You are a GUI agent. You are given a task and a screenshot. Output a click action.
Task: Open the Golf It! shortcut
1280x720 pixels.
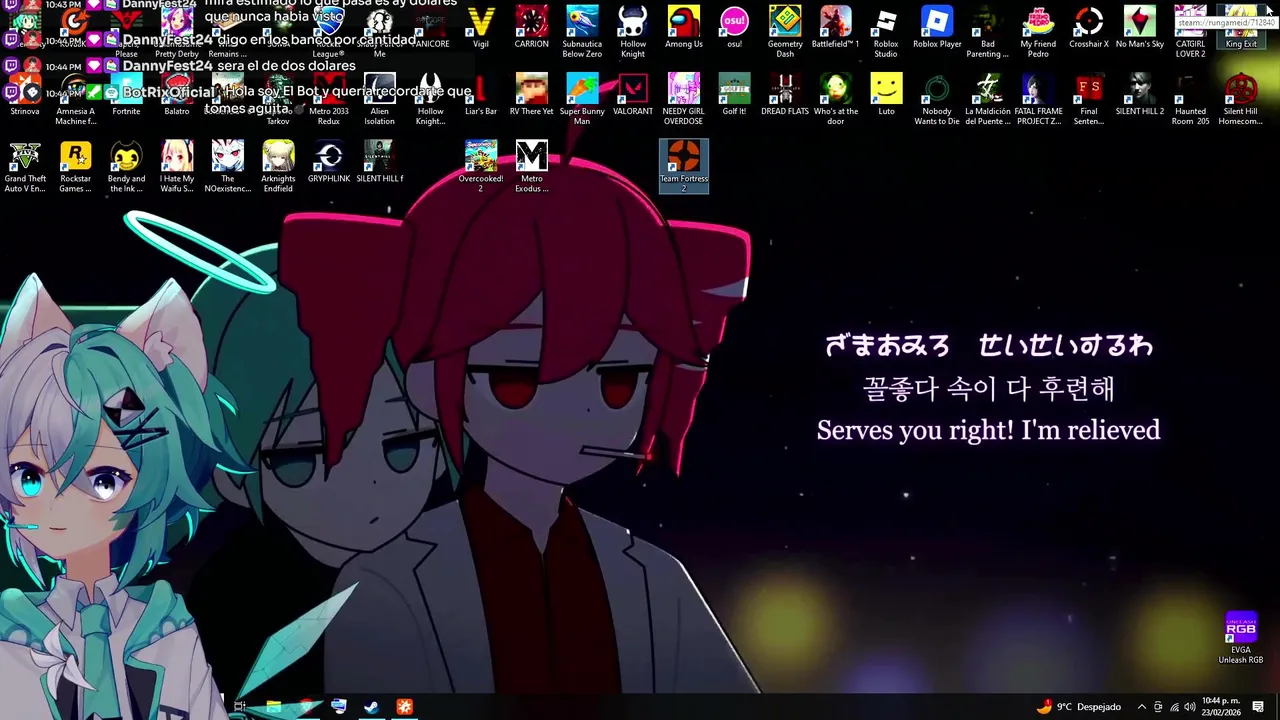click(x=734, y=95)
